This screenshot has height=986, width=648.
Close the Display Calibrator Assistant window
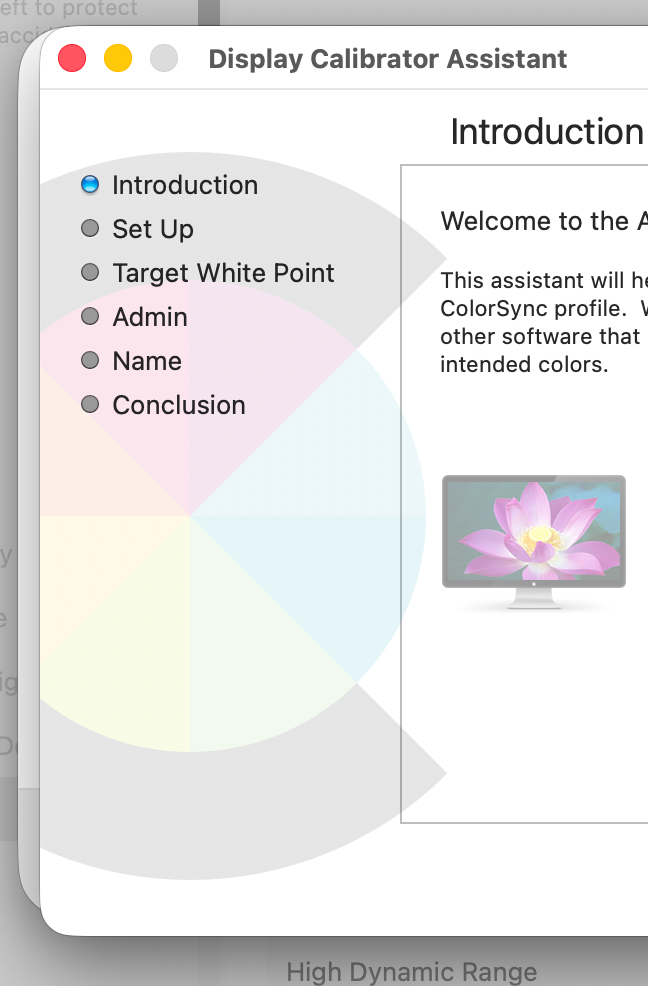[x=72, y=58]
